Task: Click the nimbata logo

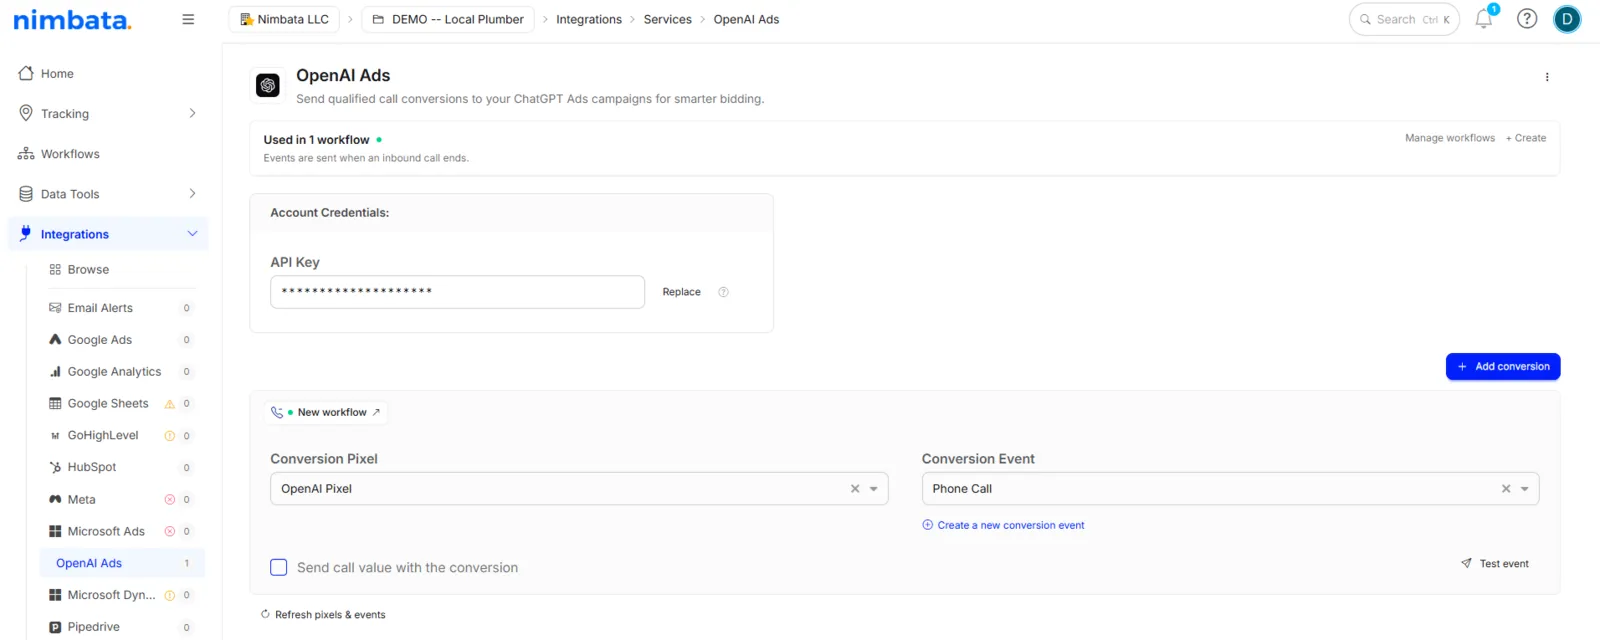Action: (x=72, y=19)
